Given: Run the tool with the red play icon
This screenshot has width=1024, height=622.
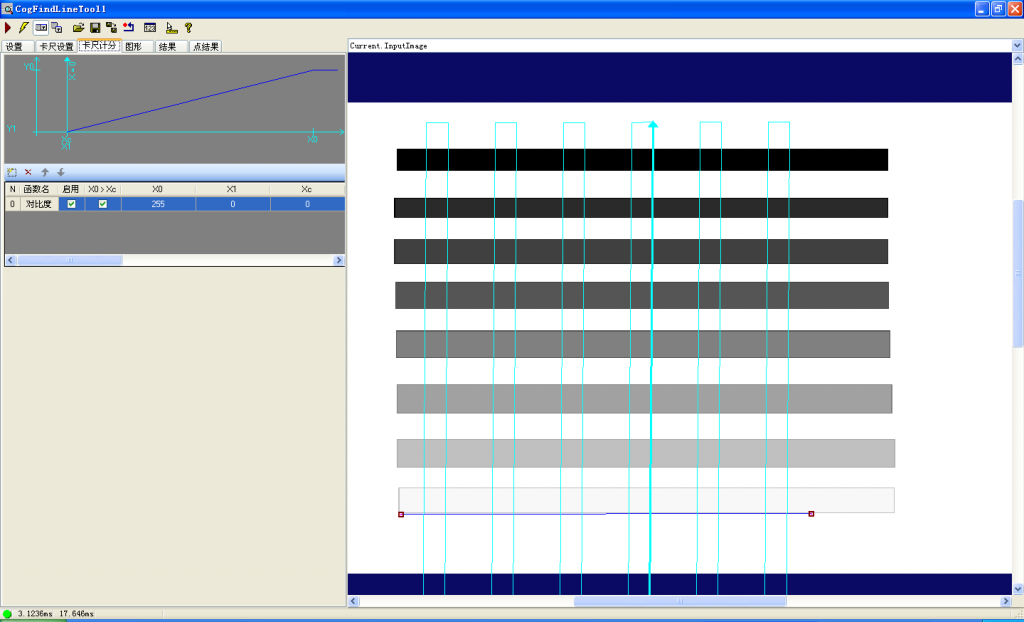Looking at the screenshot, I should tap(8, 27).
